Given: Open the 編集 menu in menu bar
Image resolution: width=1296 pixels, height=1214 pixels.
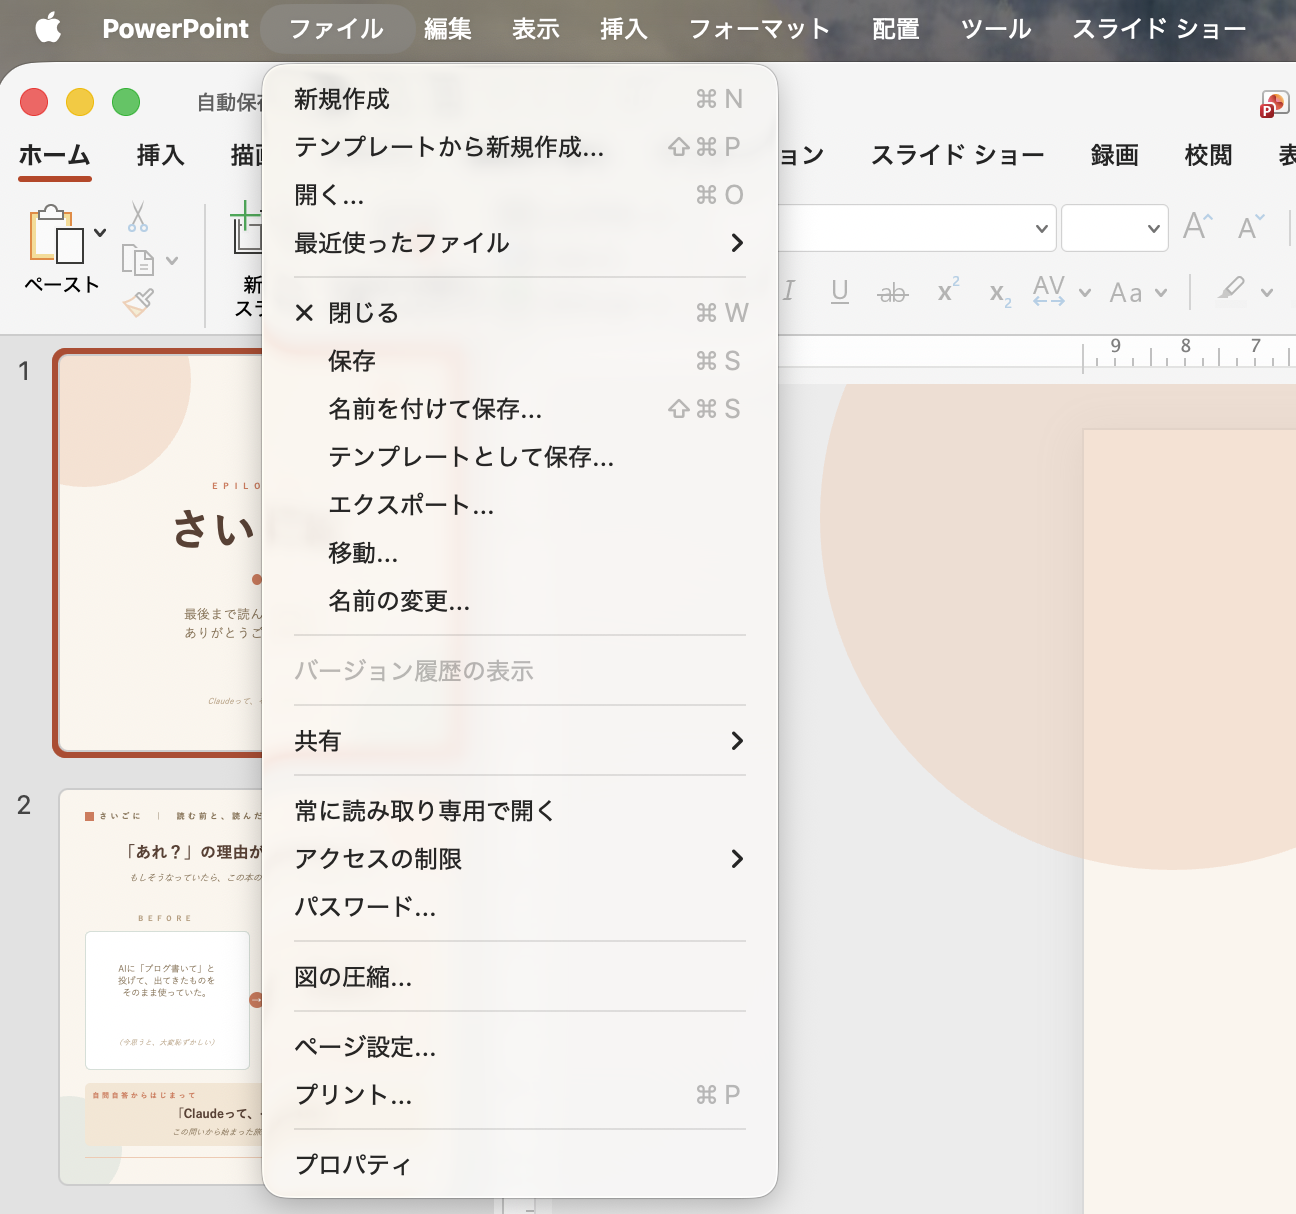Looking at the screenshot, I should coord(448,29).
